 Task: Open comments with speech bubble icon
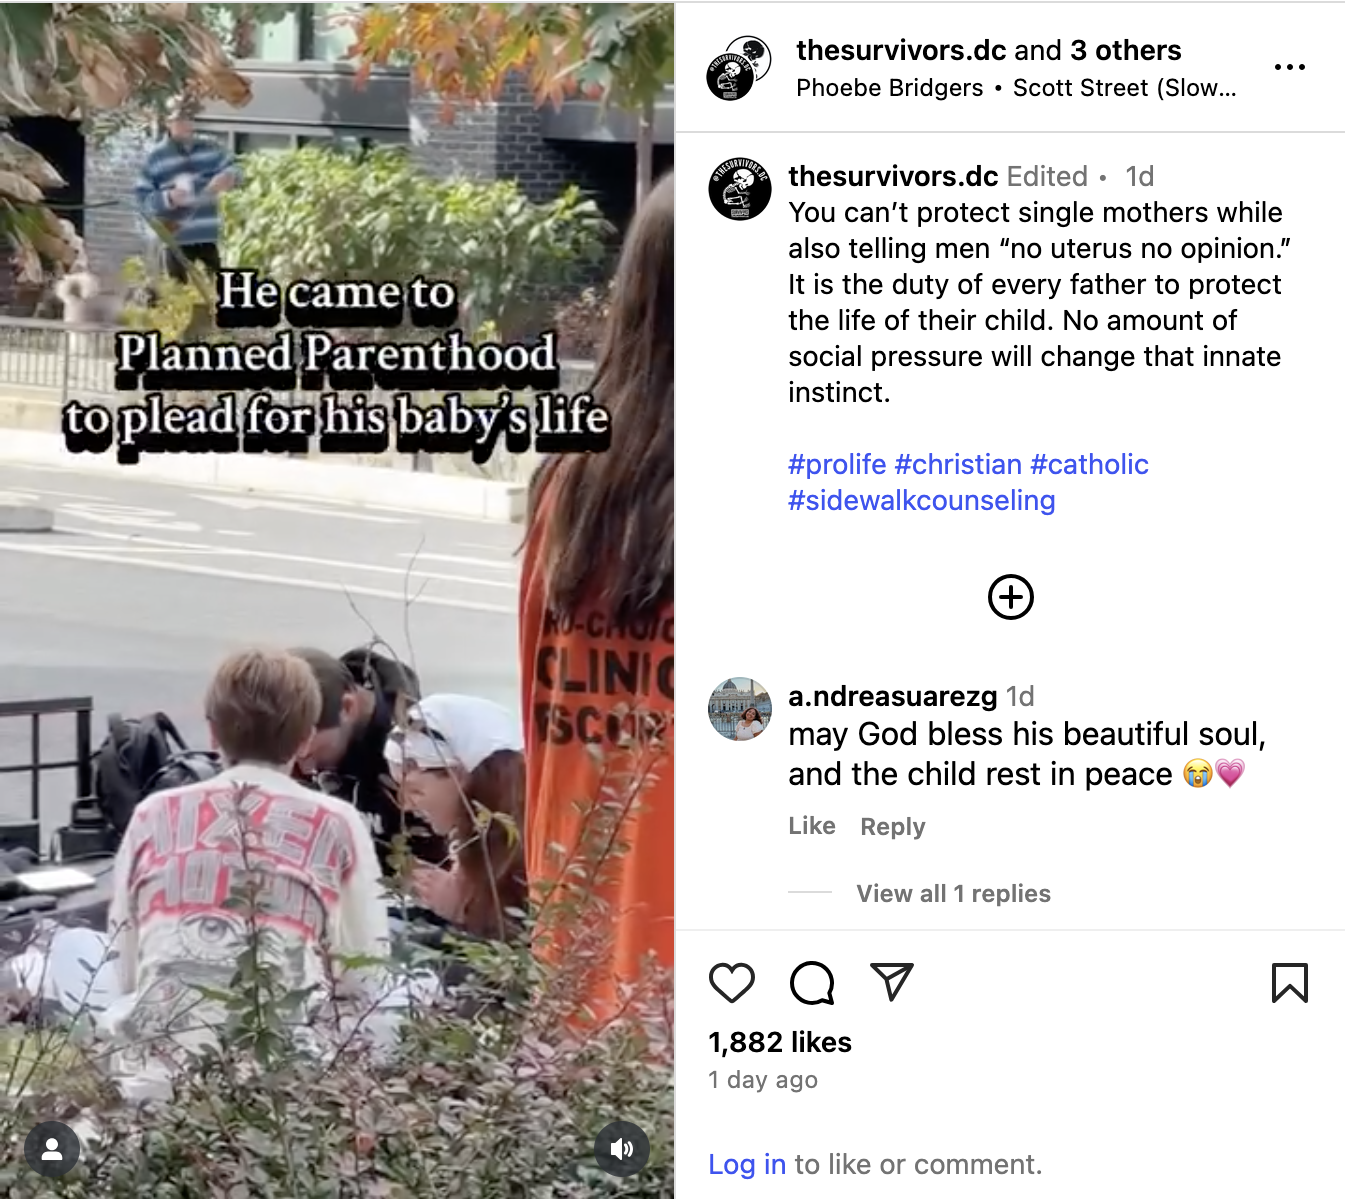click(812, 983)
